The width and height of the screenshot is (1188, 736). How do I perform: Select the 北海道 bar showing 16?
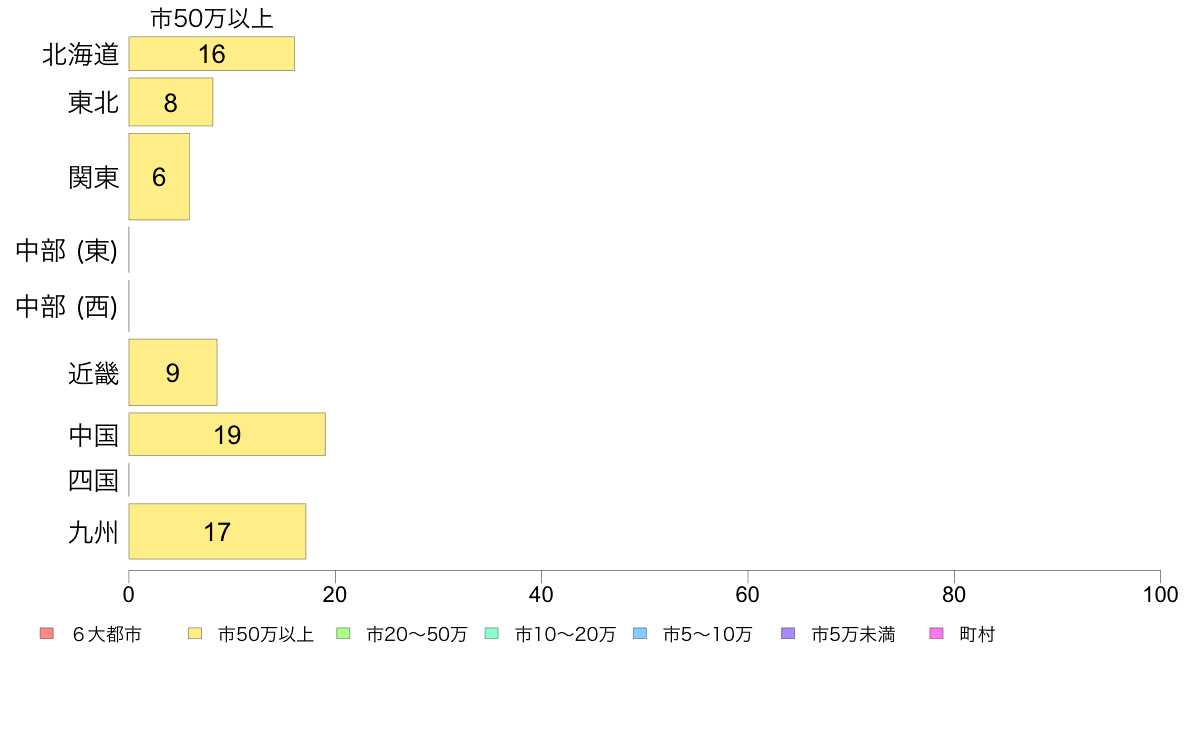(211, 54)
